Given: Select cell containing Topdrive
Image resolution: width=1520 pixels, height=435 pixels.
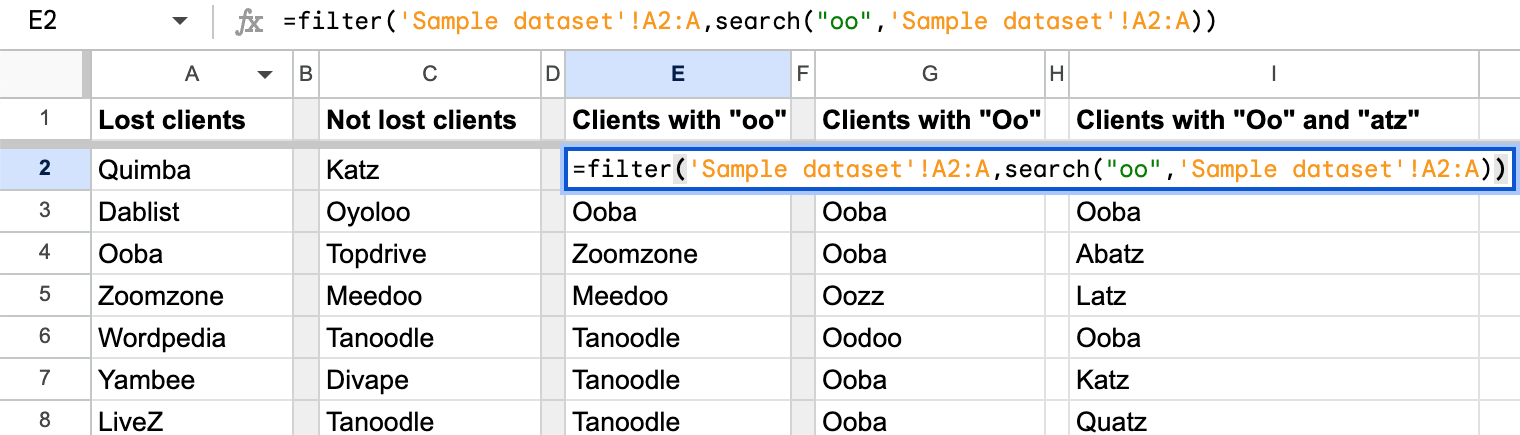Looking at the screenshot, I should pyautogui.click(x=429, y=253).
